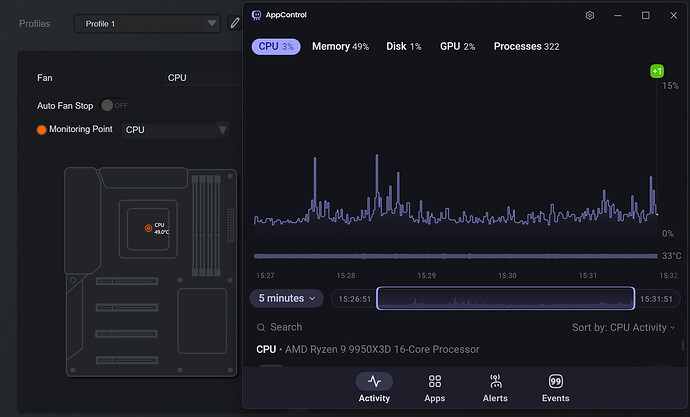690x417 pixels.
Task: Open the Events icon
Action: 556,381
